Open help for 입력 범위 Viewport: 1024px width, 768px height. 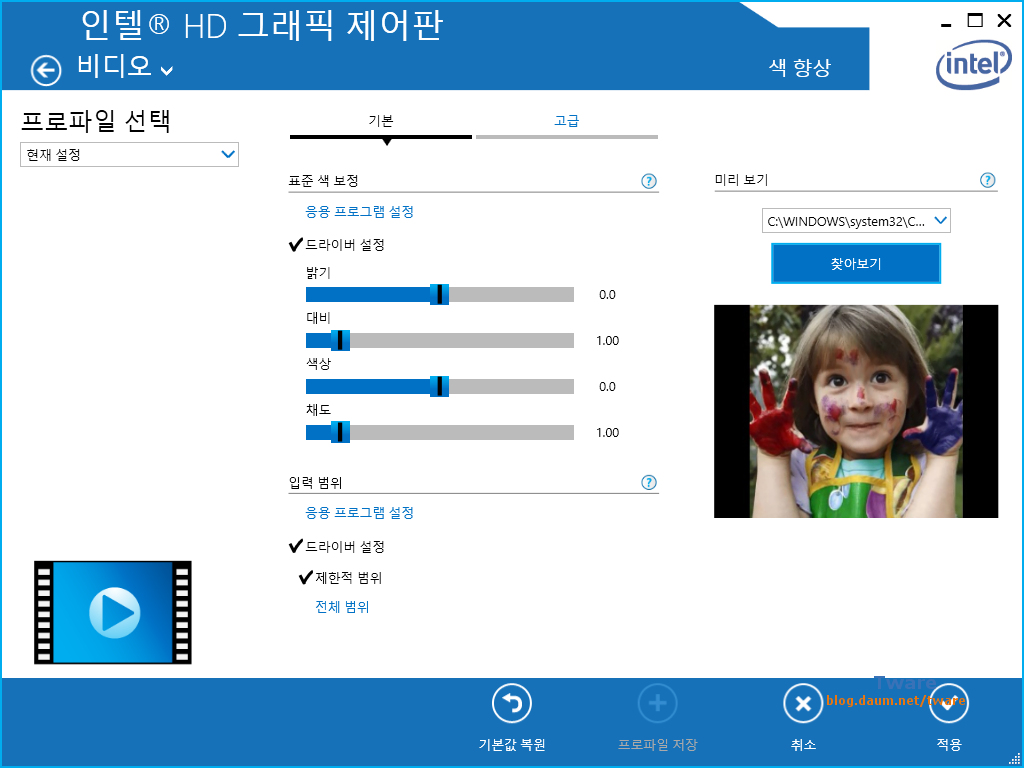648,483
